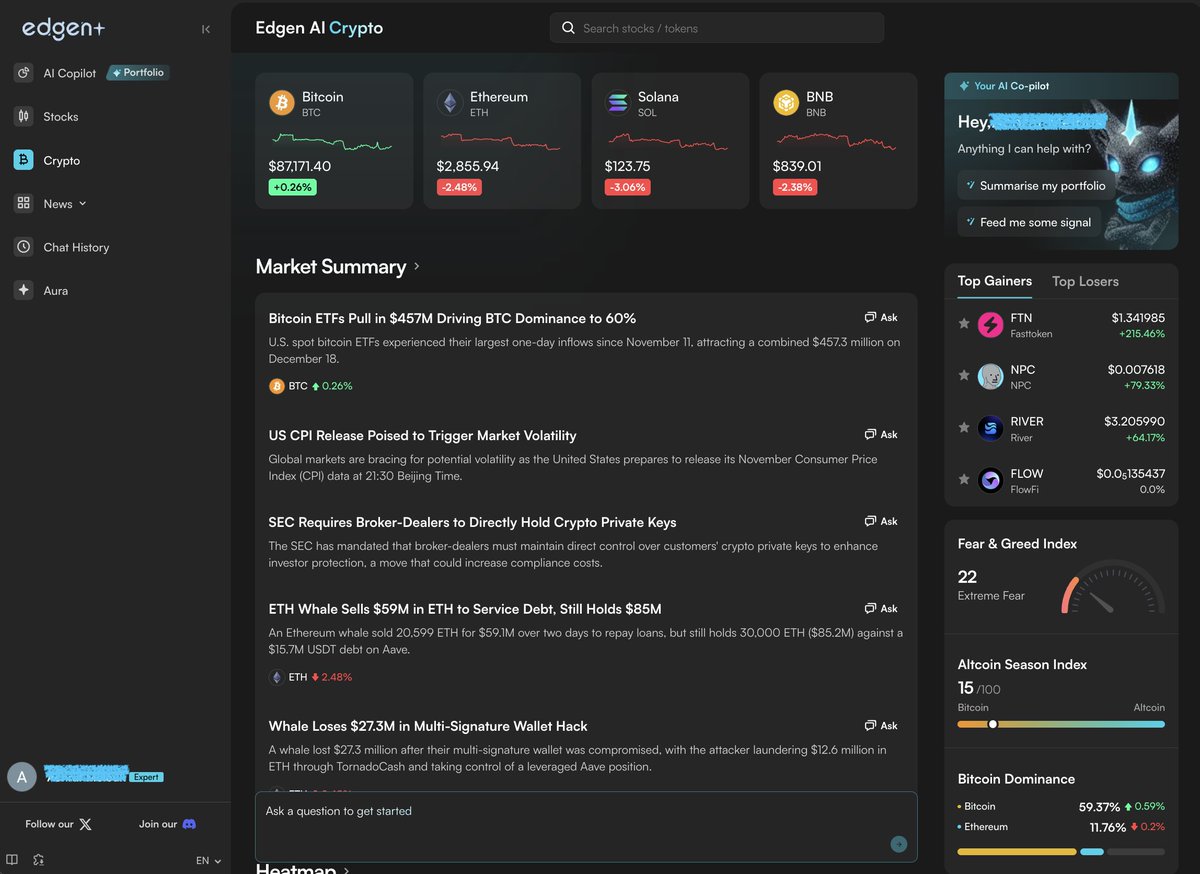Click the Altcoin Season Index slider knob

point(992,724)
